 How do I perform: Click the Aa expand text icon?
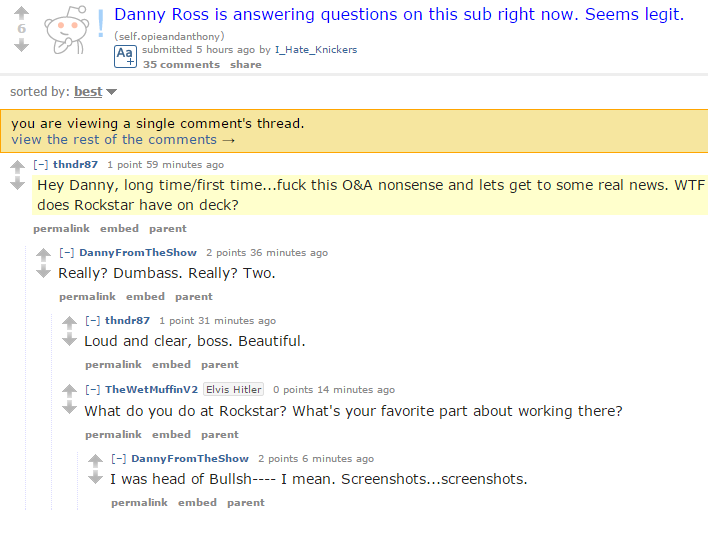(x=125, y=56)
